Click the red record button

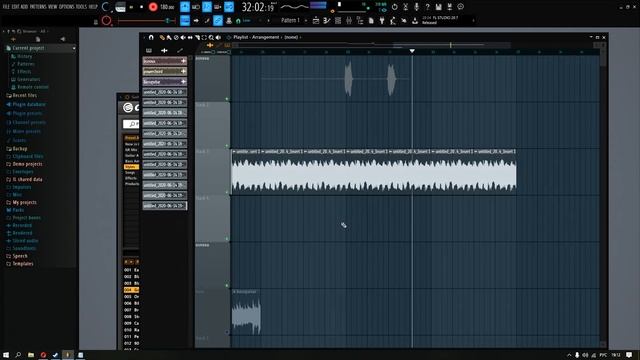153,7
